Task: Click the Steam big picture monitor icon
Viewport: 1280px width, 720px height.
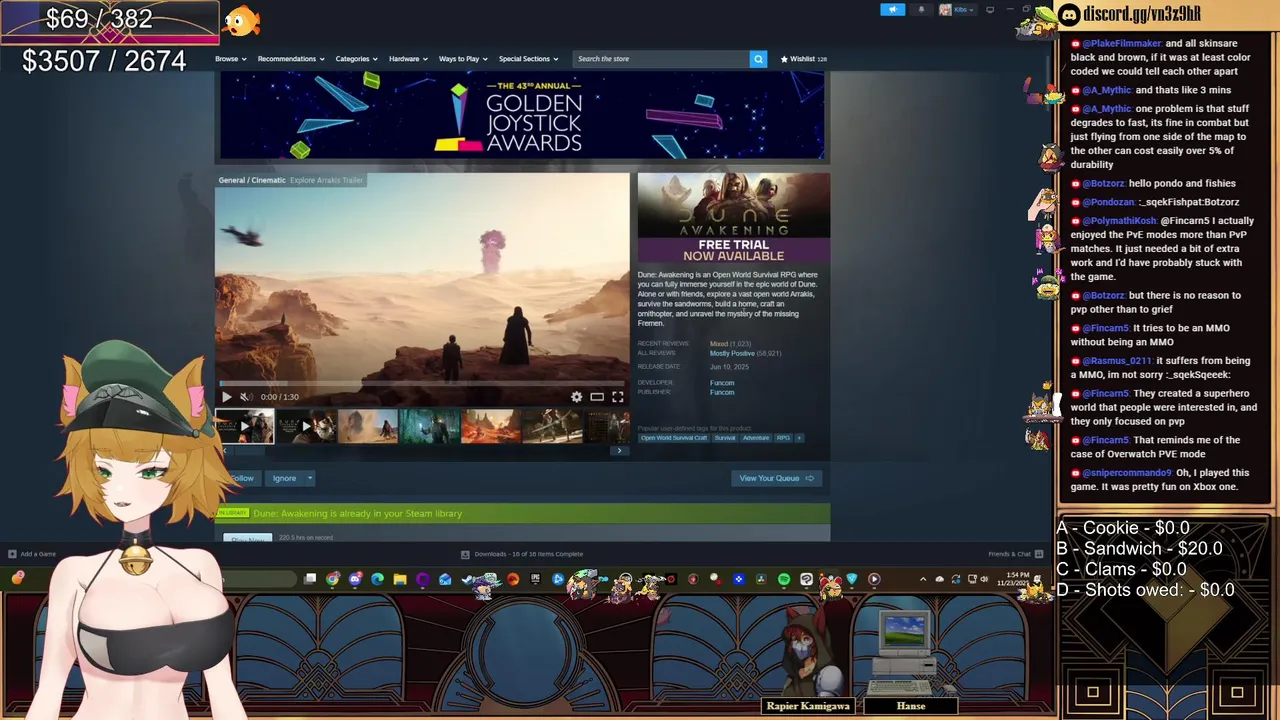Action: [x=990, y=10]
